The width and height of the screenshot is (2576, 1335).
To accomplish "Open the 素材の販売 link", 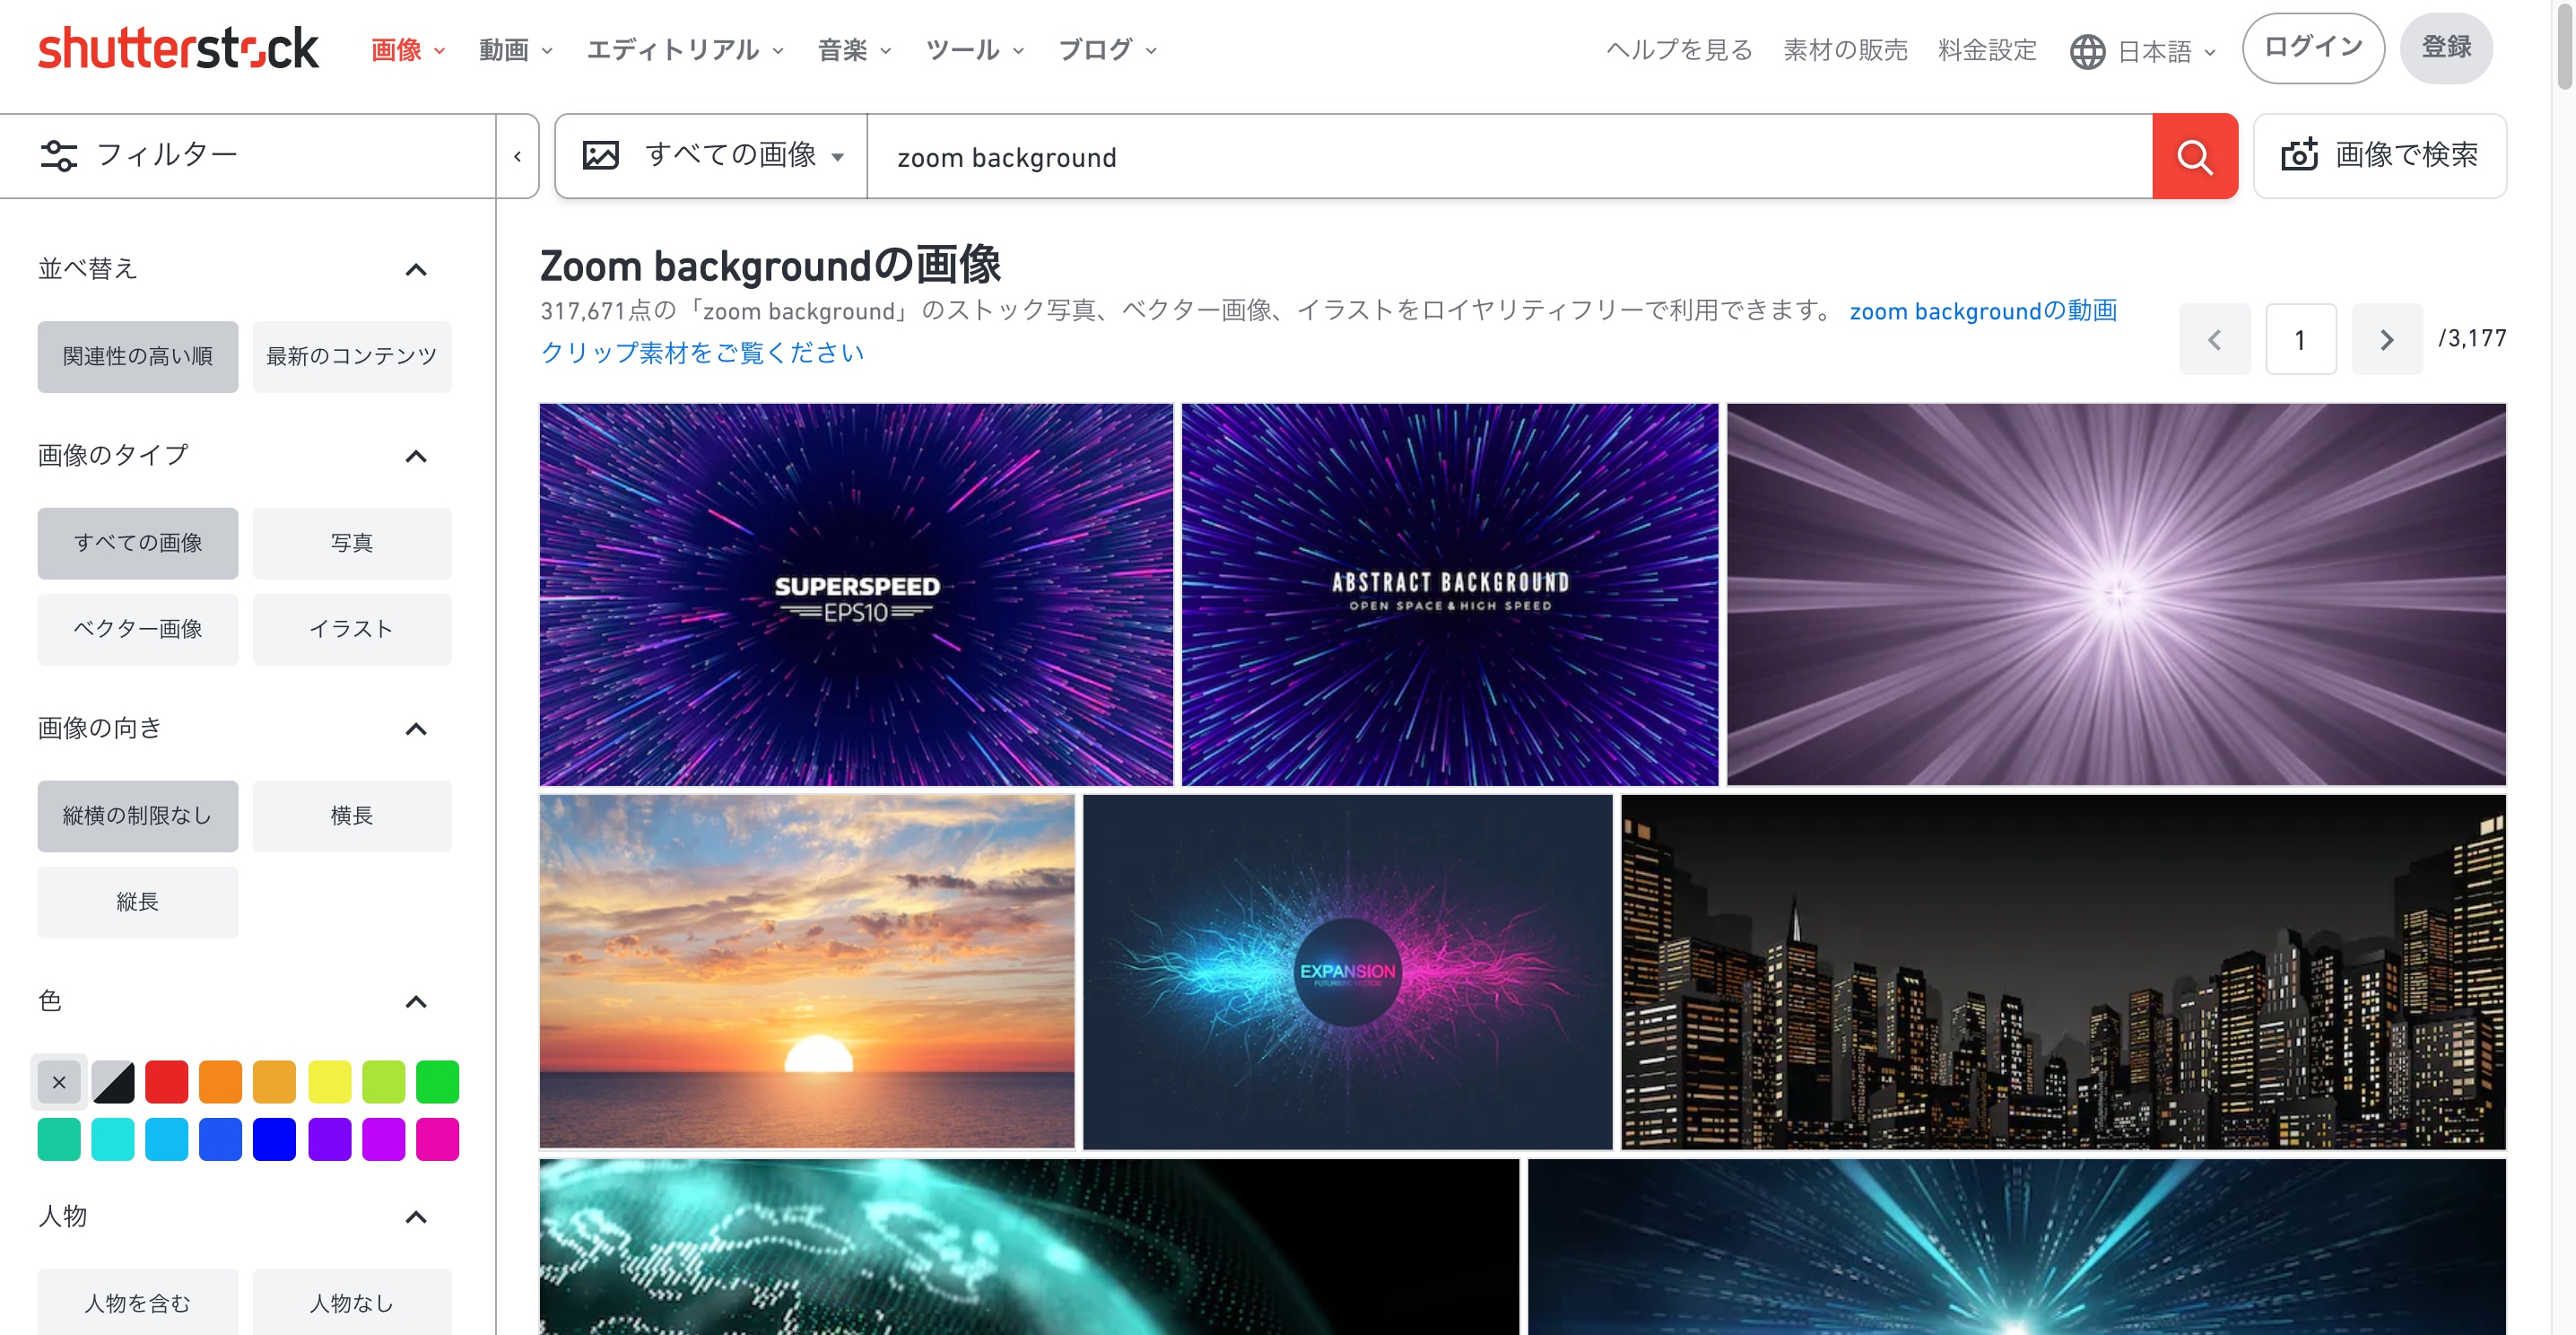I will pyautogui.click(x=1845, y=50).
